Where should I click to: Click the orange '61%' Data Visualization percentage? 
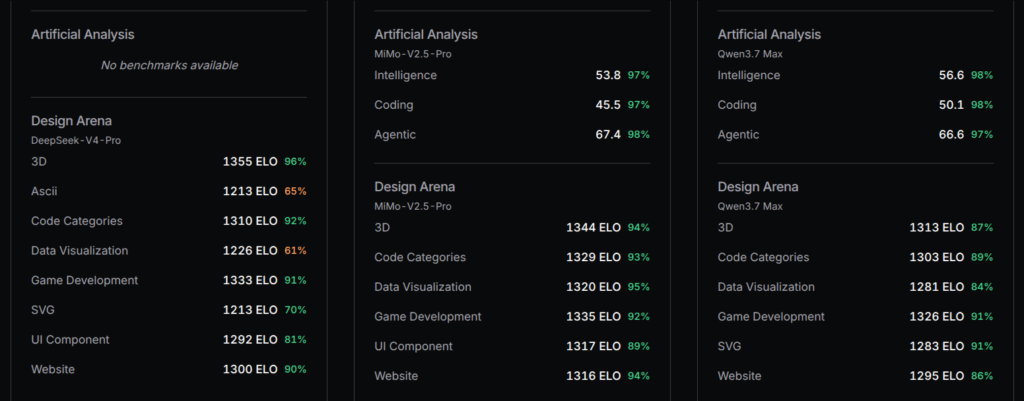tap(295, 251)
